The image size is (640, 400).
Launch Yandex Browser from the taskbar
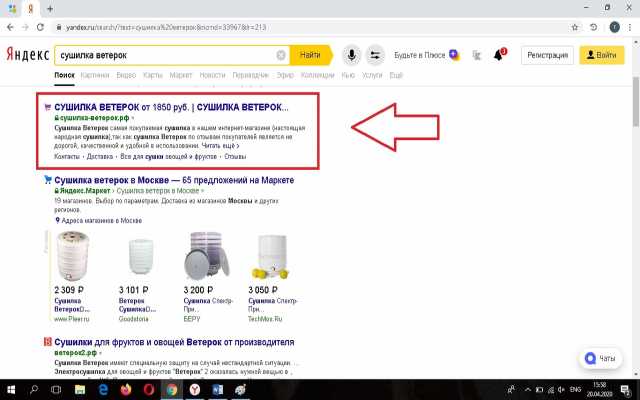tap(195, 390)
